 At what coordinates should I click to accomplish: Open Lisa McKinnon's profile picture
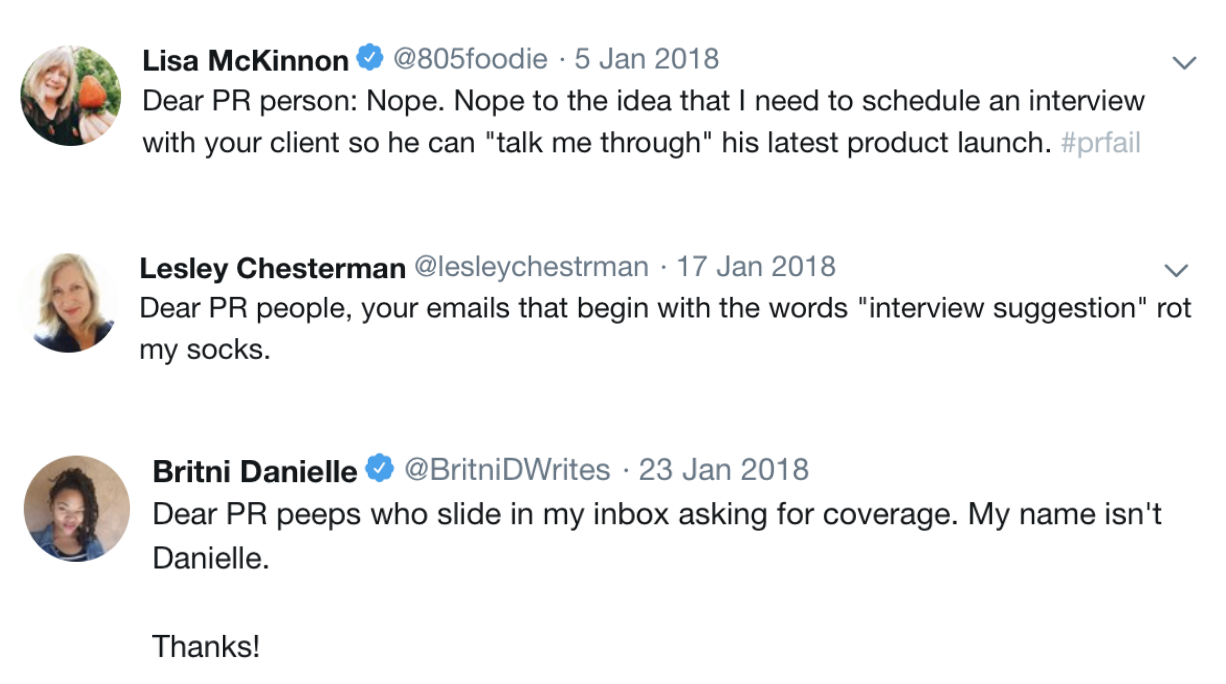tap(71, 95)
